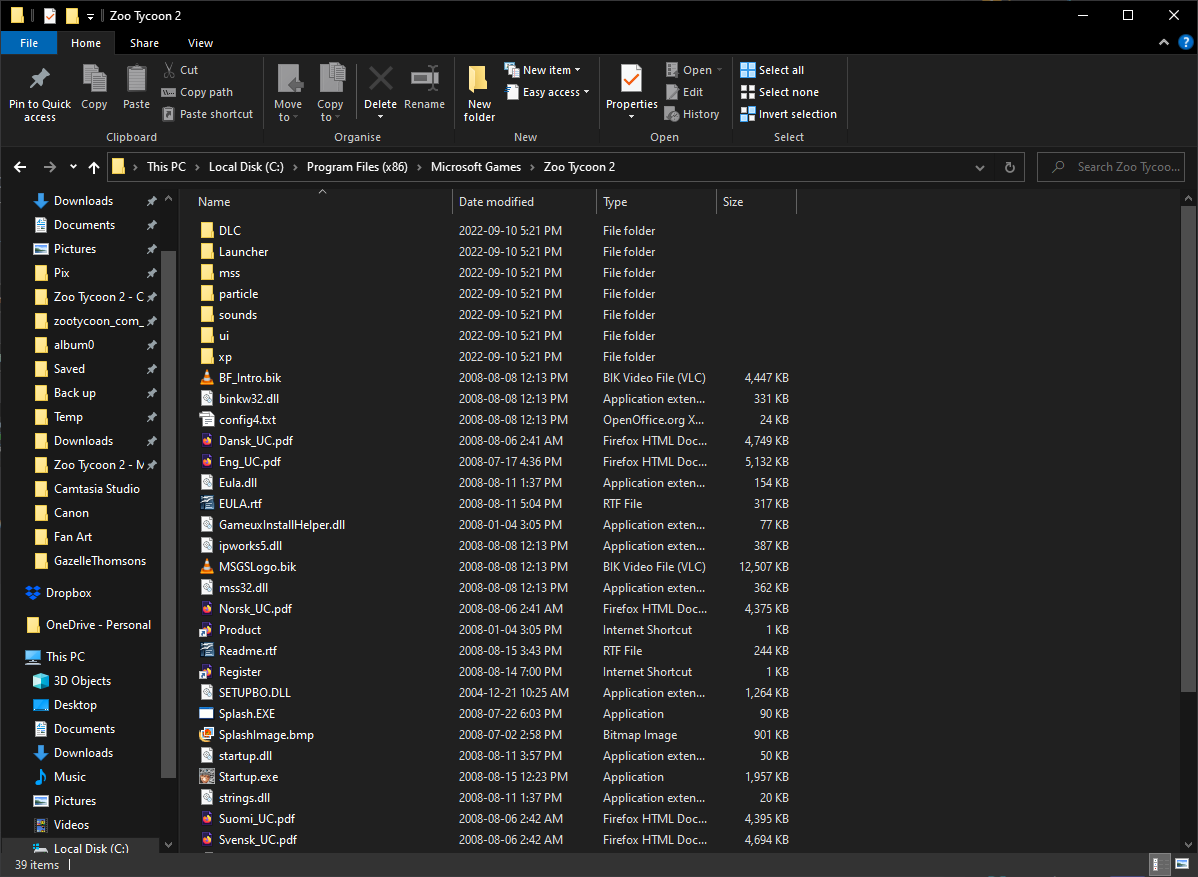
Task: Open 3D Objects in the sidebar
Action: 82,681
